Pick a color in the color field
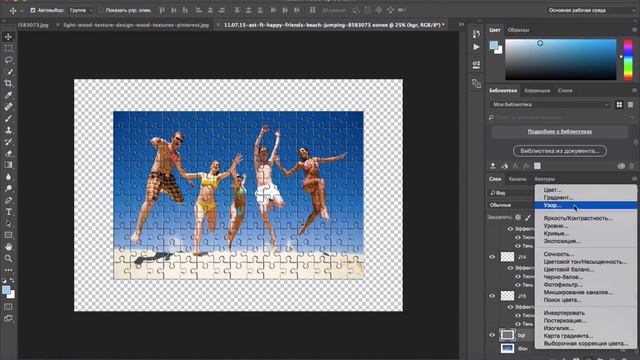Screen dimensions: 640x360 [561, 59]
